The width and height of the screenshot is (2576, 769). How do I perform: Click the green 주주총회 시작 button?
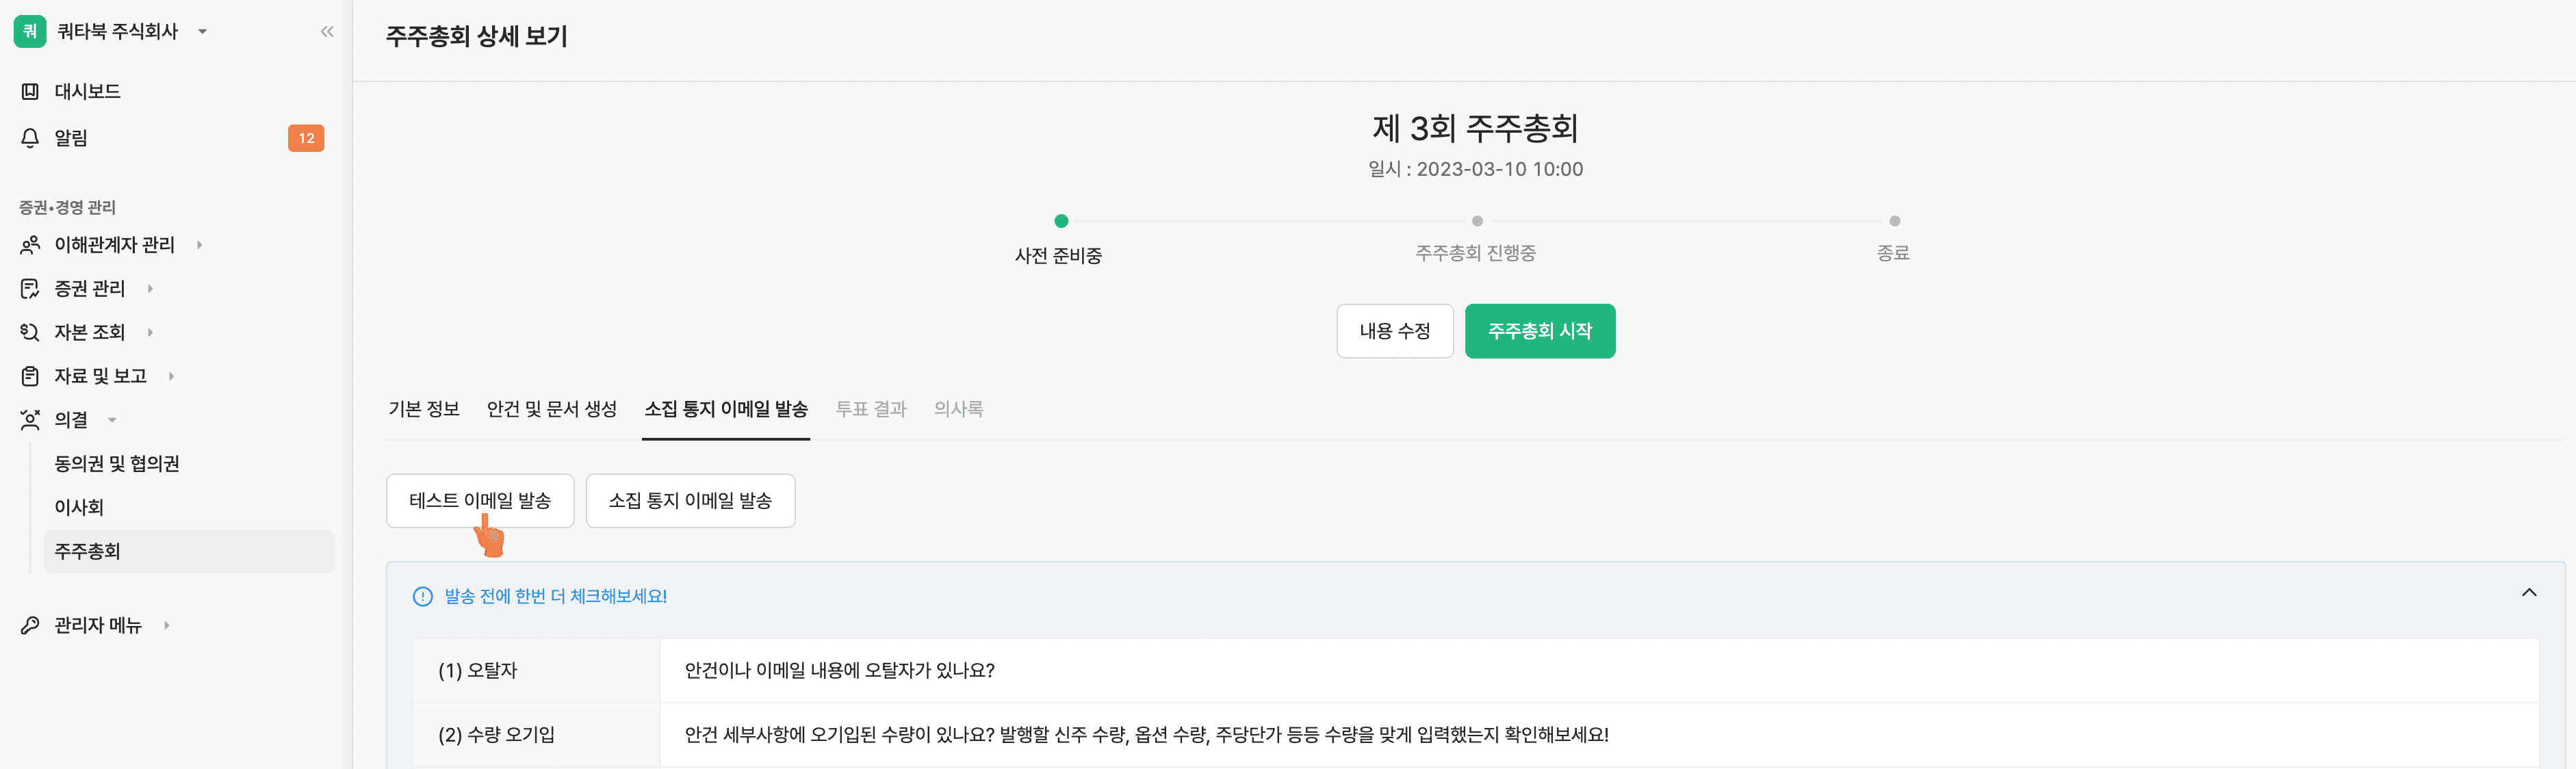(1540, 331)
